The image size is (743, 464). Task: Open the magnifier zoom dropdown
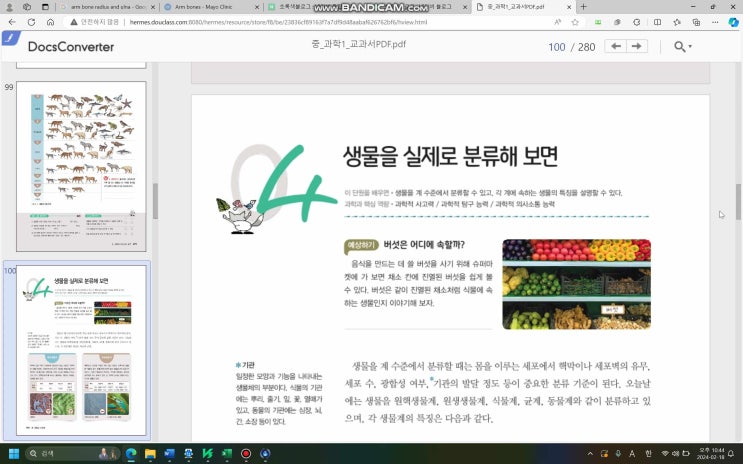pyautogui.click(x=684, y=46)
